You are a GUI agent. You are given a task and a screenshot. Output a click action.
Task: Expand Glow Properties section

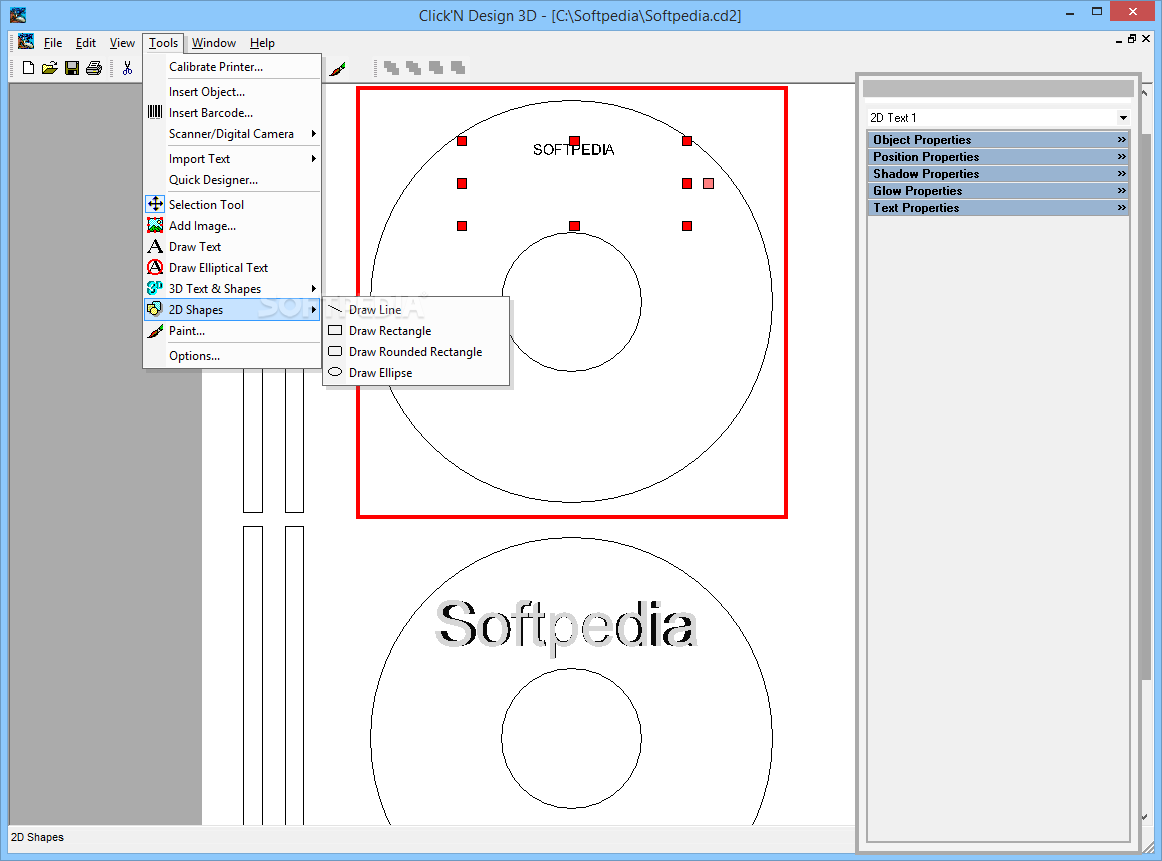[998, 190]
